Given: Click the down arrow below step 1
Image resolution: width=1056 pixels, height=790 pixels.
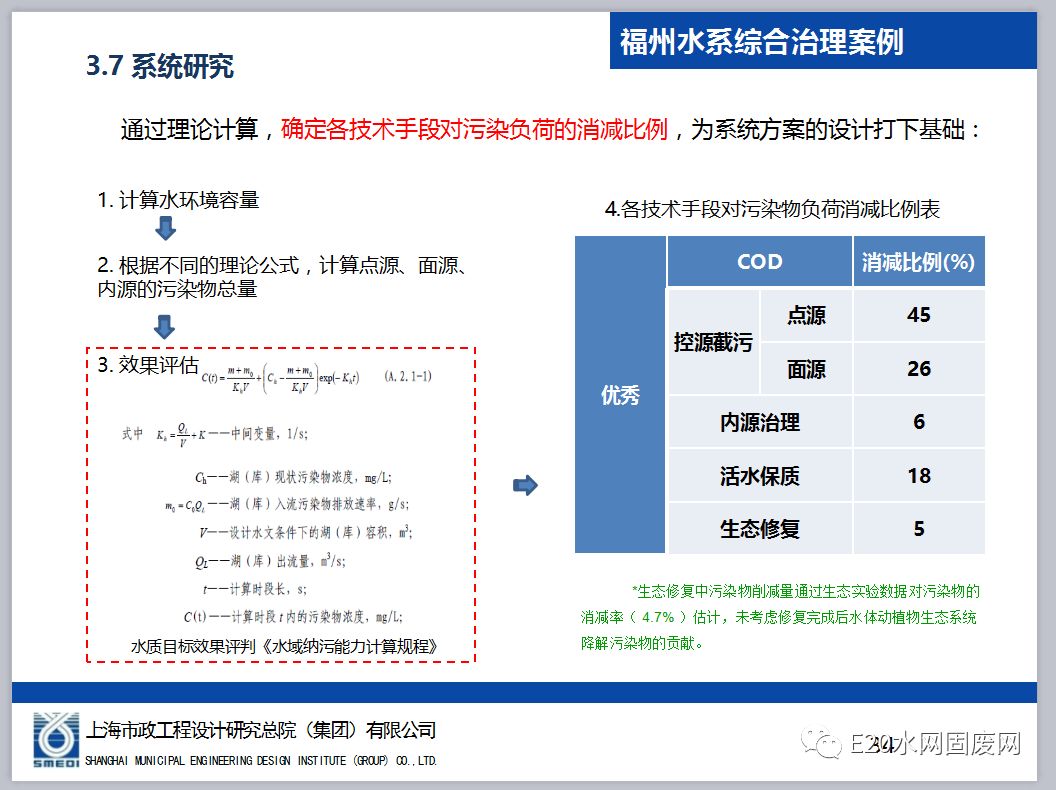Looking at the screenshot, I should click(x=165, y=228).
